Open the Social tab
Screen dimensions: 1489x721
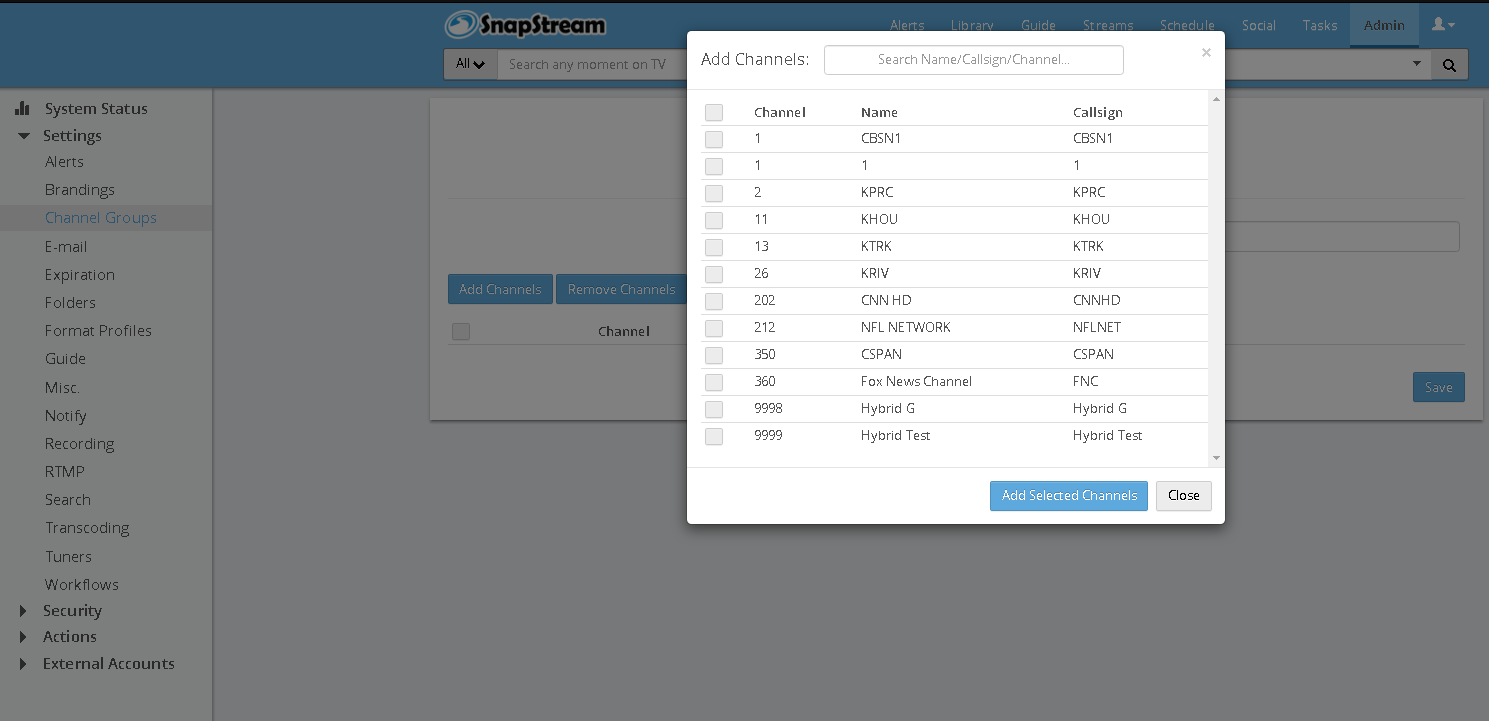point(1259,25)
